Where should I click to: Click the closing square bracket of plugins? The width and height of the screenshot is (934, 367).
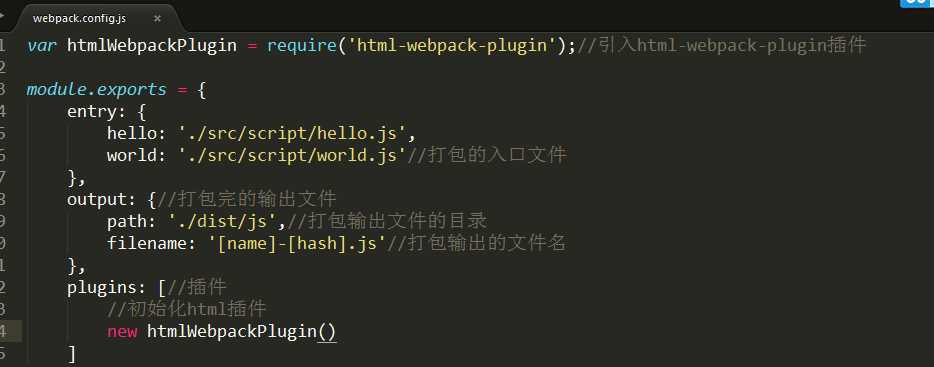tap(72, 354)
